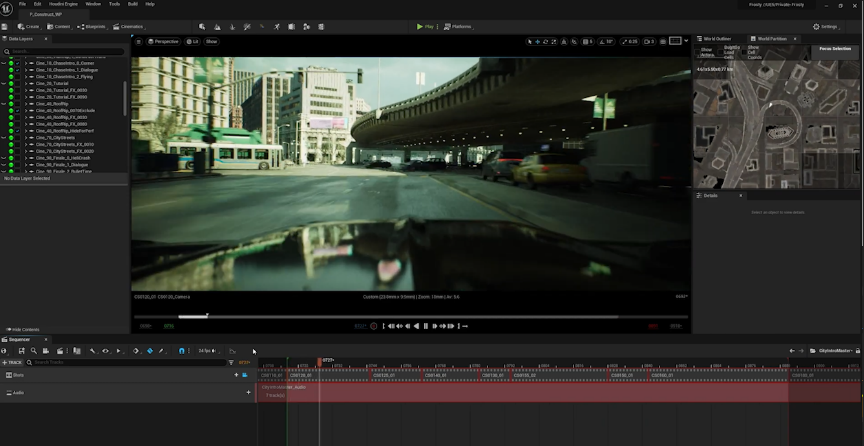Screen dimensions: 864x446
Task: Select the translate gizmo tool in viewport
Action: 538,41
